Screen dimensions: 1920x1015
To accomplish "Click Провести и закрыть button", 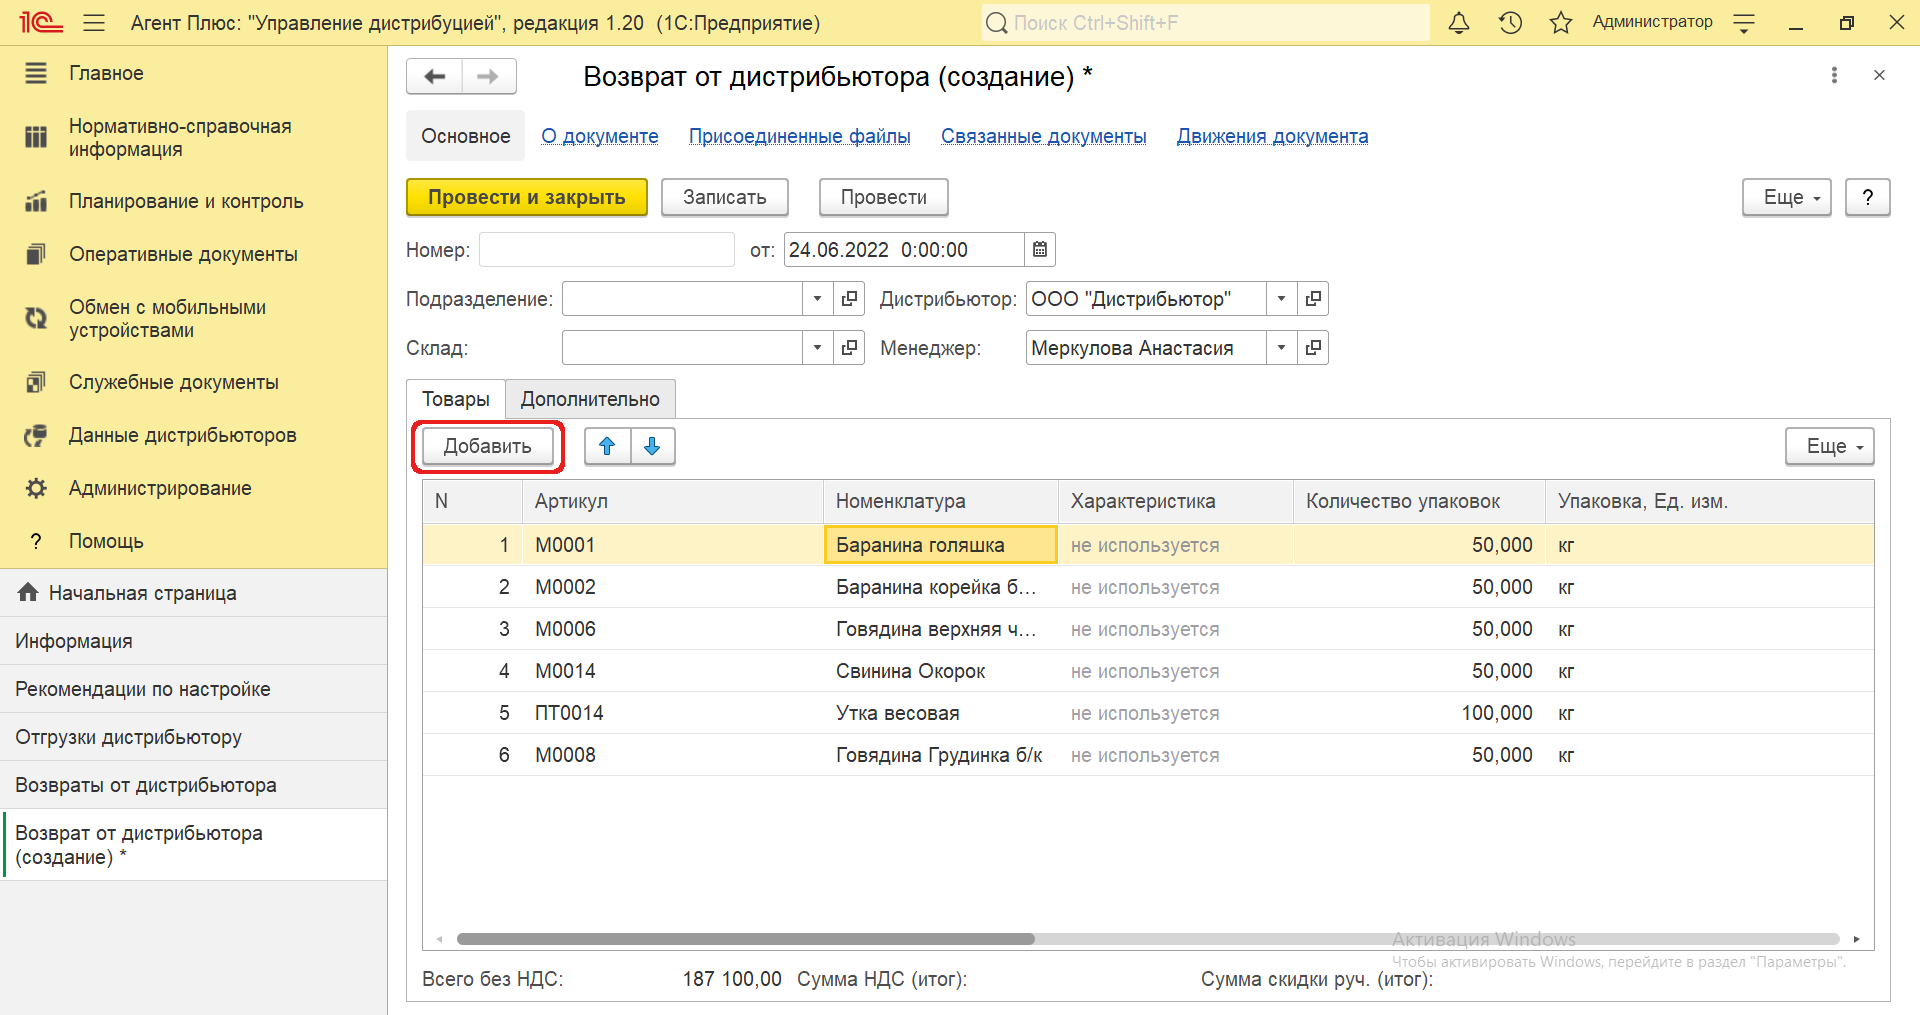I will coord(527,197).
